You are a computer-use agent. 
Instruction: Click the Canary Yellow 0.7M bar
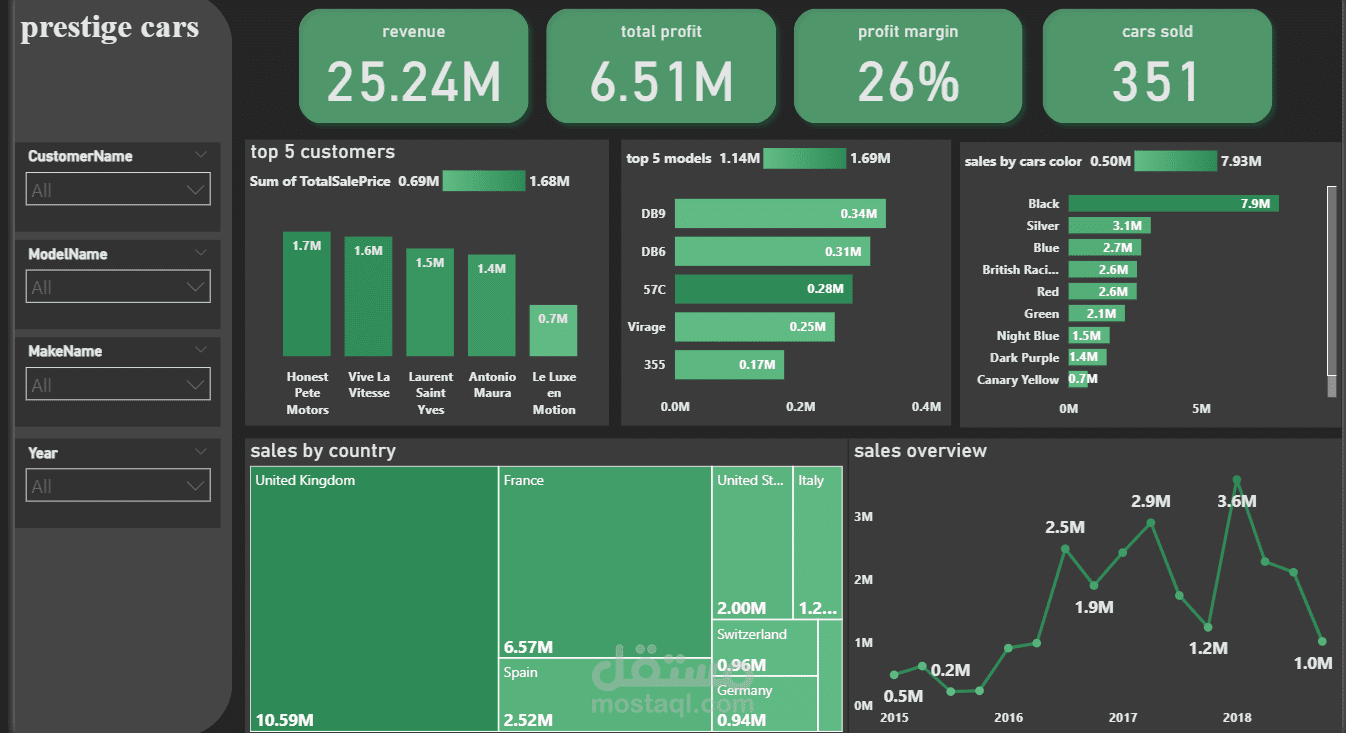click(1078, 379)
